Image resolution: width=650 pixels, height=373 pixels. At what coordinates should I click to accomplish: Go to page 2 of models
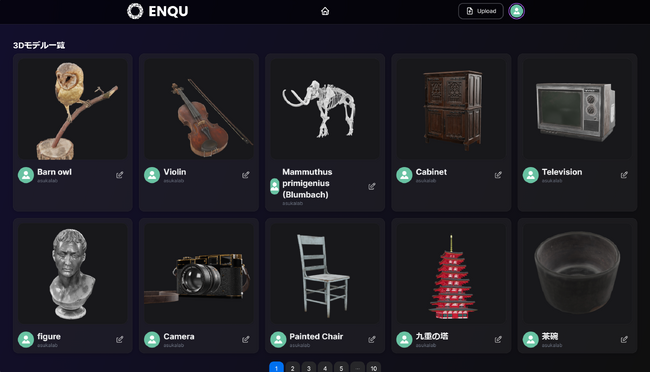(293, 368)
